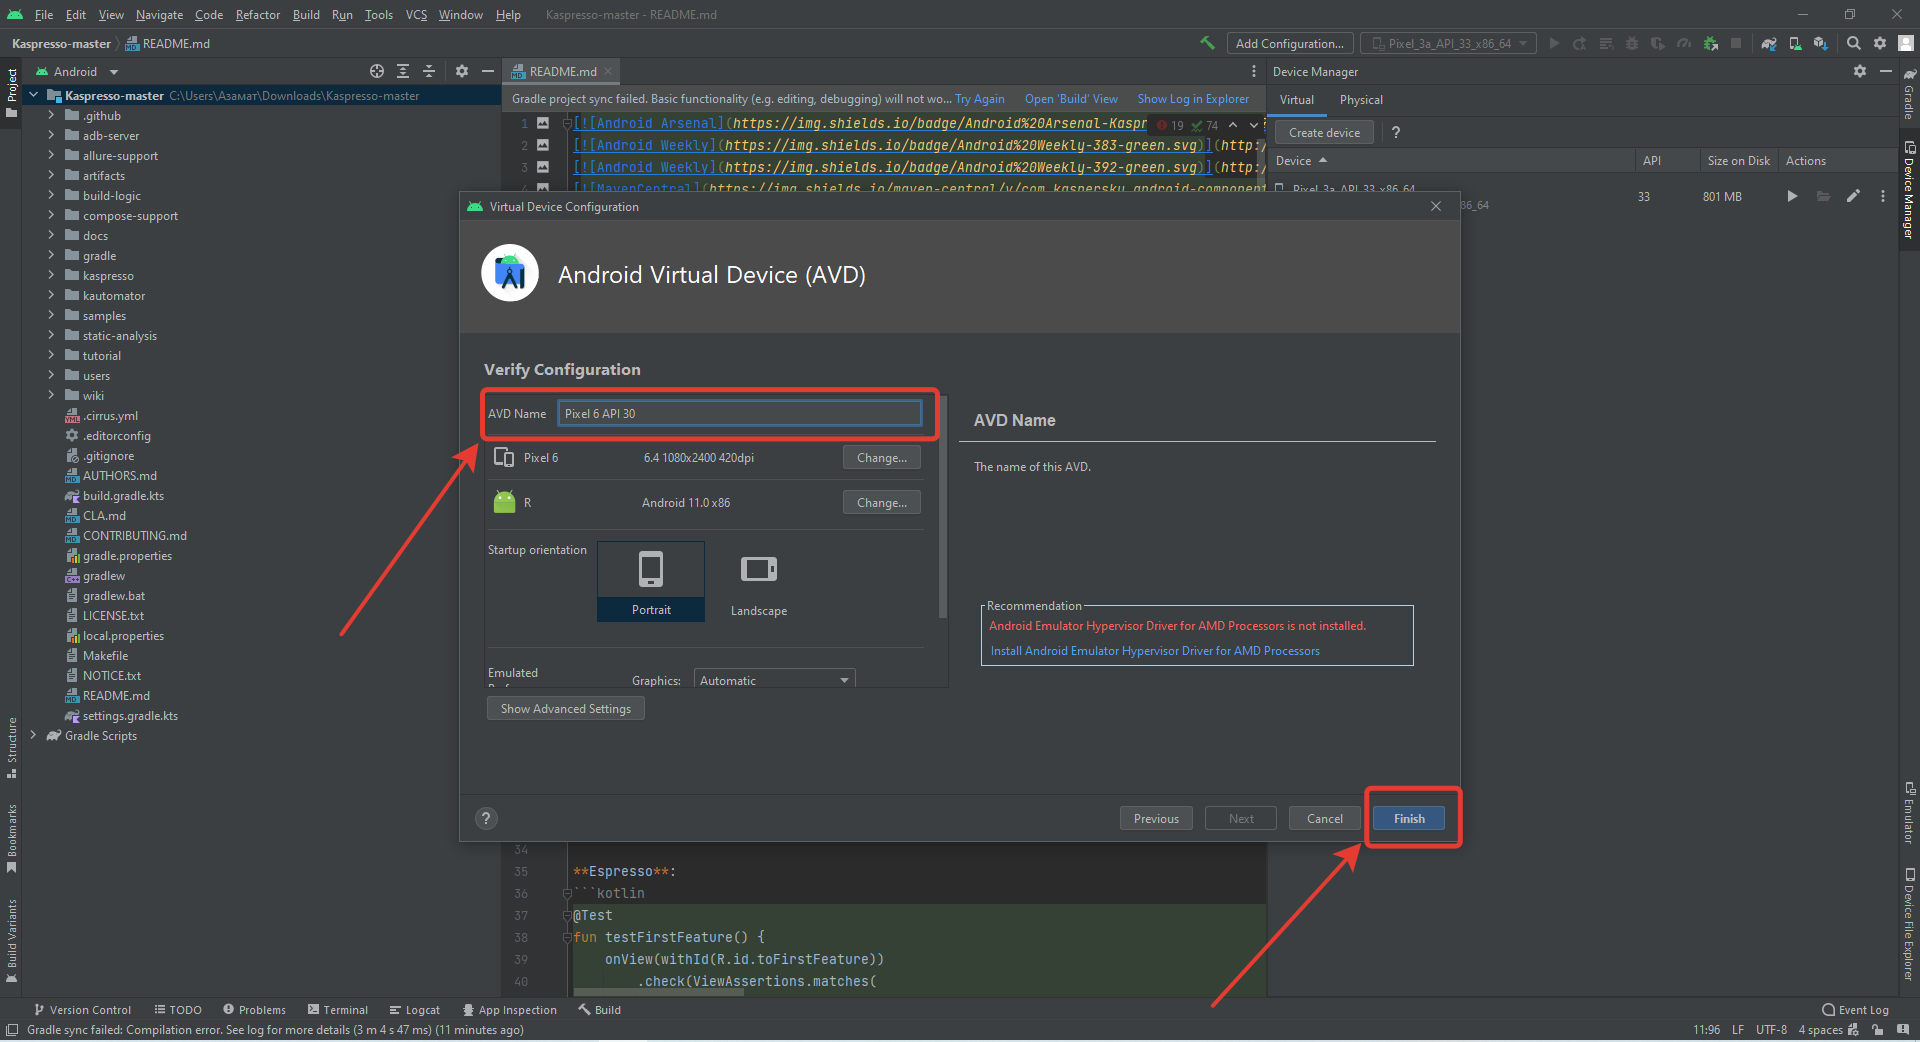Screen dimensions: 1920x1042
Task: Click the Device Manager help question mark
Action: (x=1396, y=132)
